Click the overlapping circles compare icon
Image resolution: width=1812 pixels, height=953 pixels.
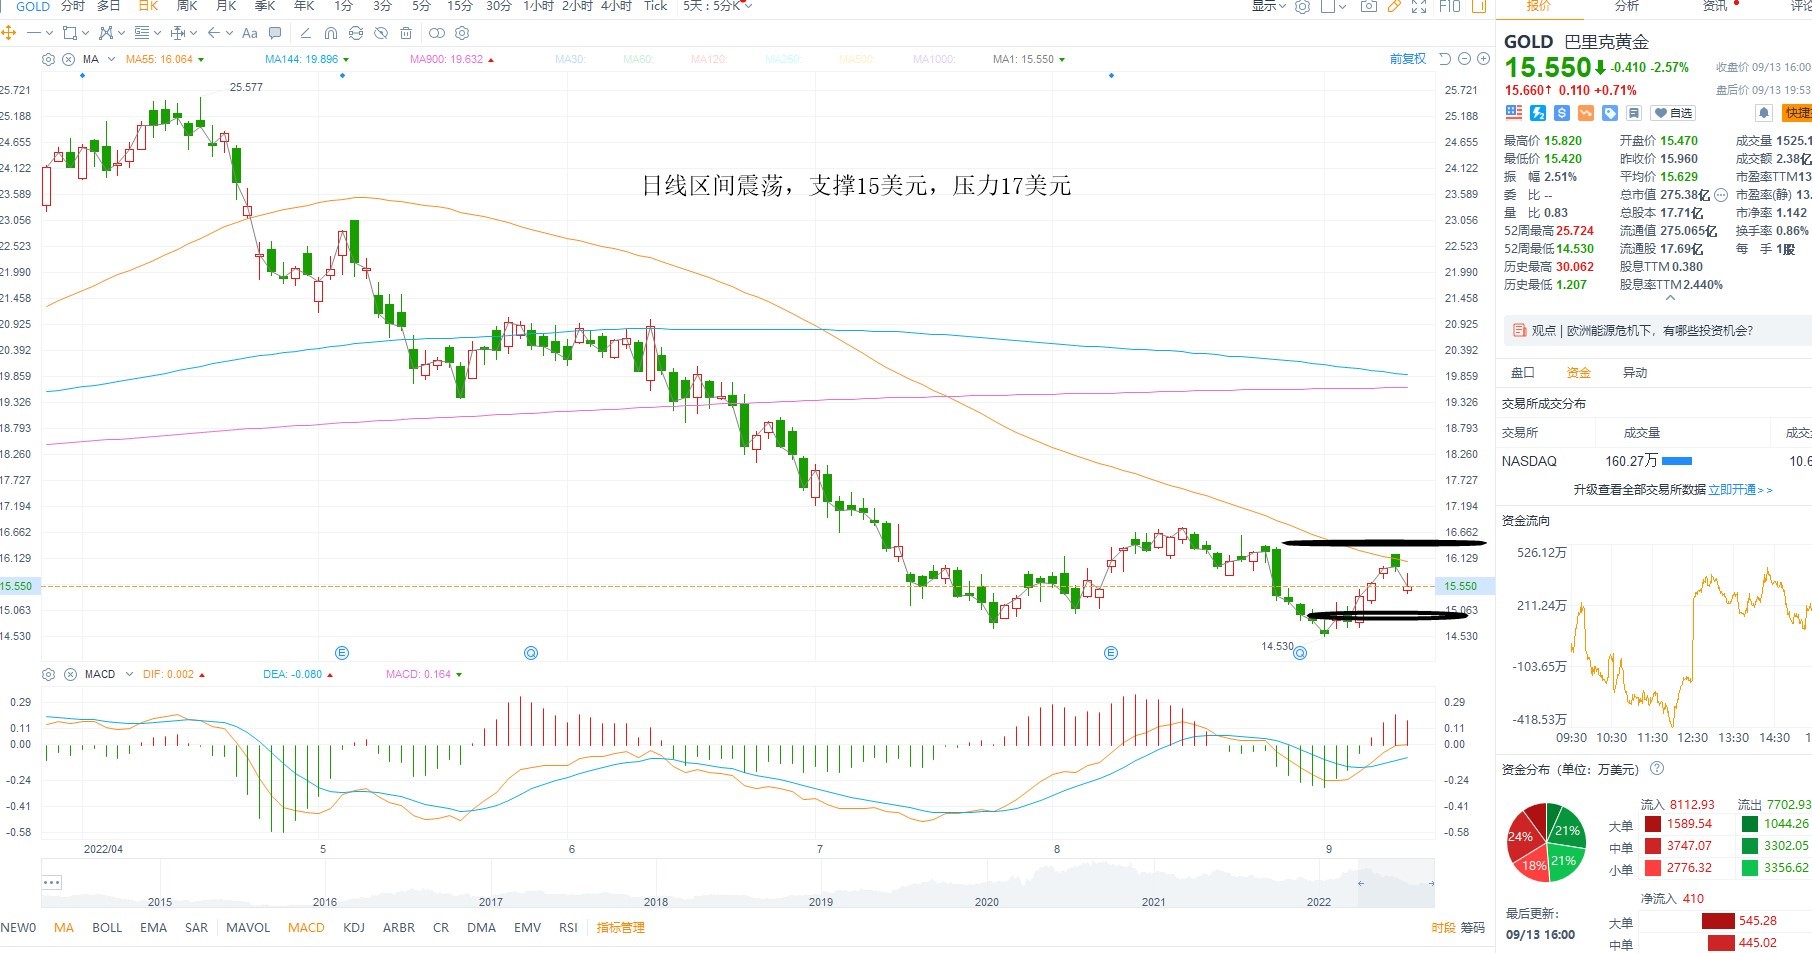pos(436,33)
